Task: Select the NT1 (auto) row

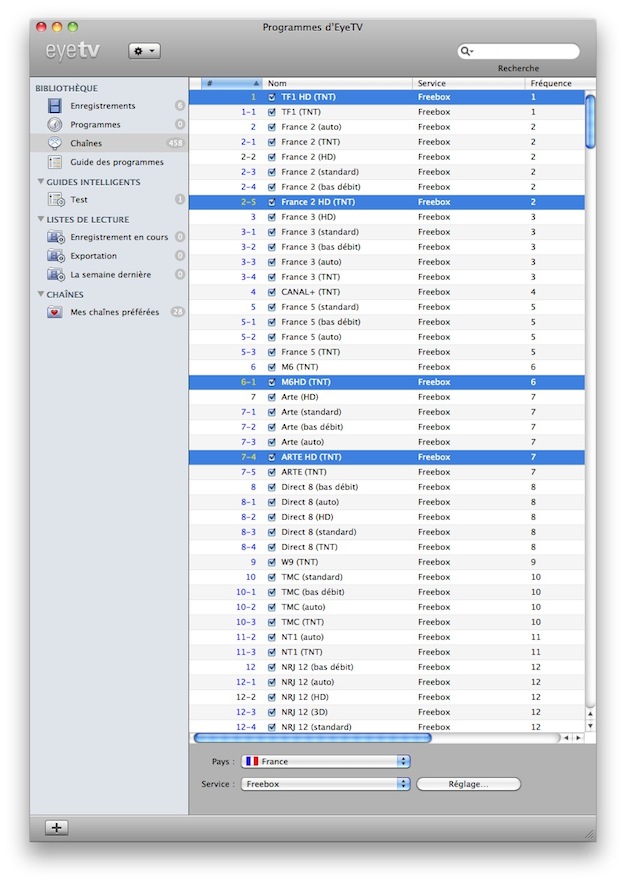Action: (x=387, y=637)
